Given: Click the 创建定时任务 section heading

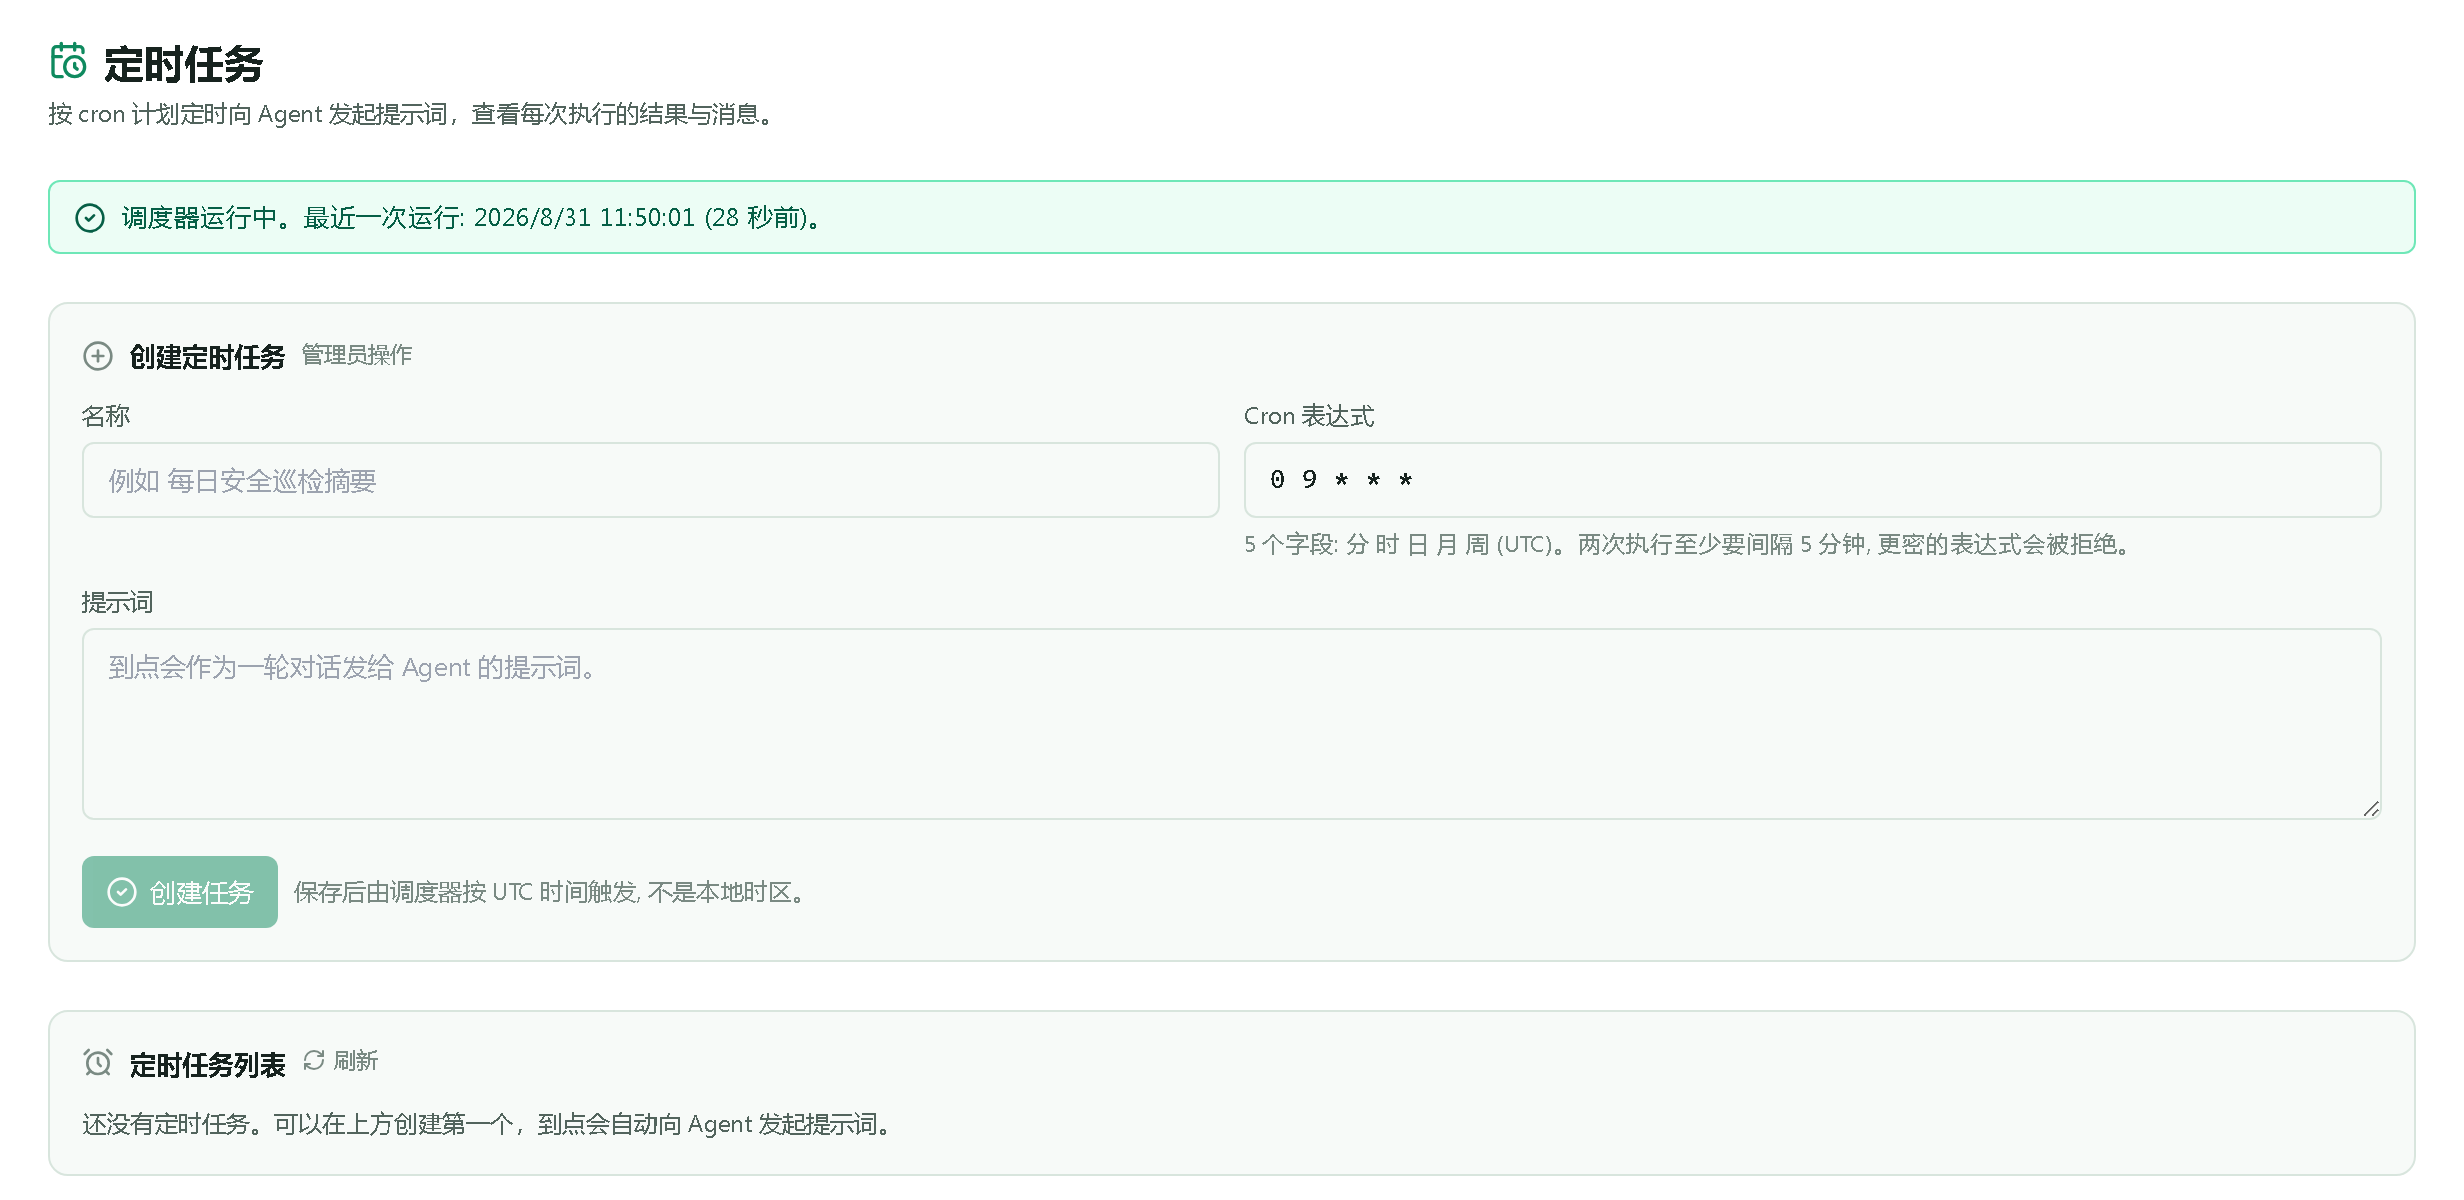Looking at the screenshot, I should (x=207, y=357).
